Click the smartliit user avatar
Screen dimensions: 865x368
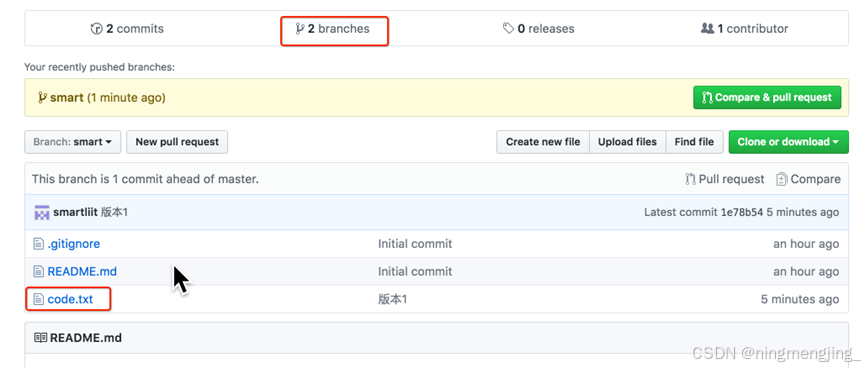click(42, 212)
